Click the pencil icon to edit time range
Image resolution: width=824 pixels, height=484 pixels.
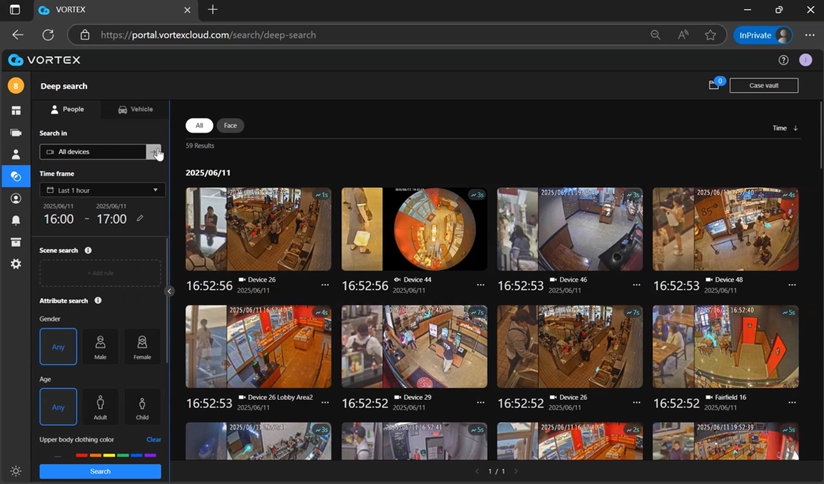coord(141,218)
